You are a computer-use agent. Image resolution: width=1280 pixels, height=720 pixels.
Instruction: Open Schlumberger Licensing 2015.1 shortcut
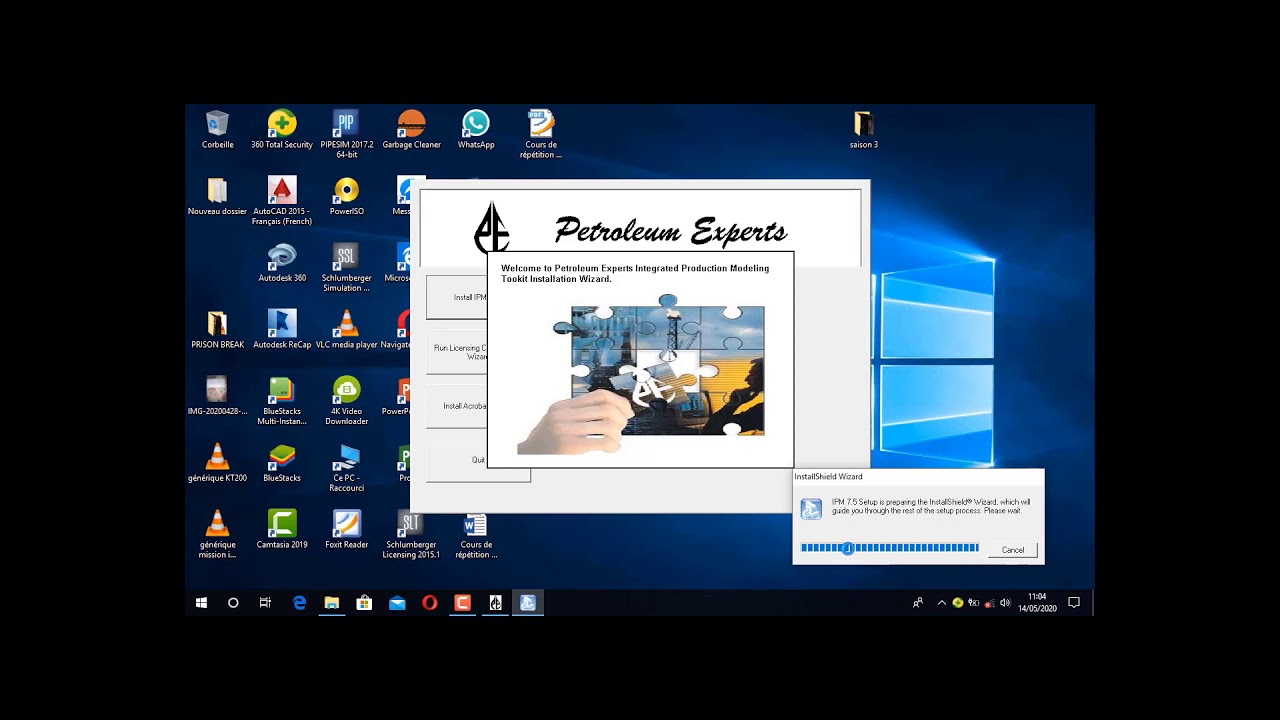click(411, 534)
